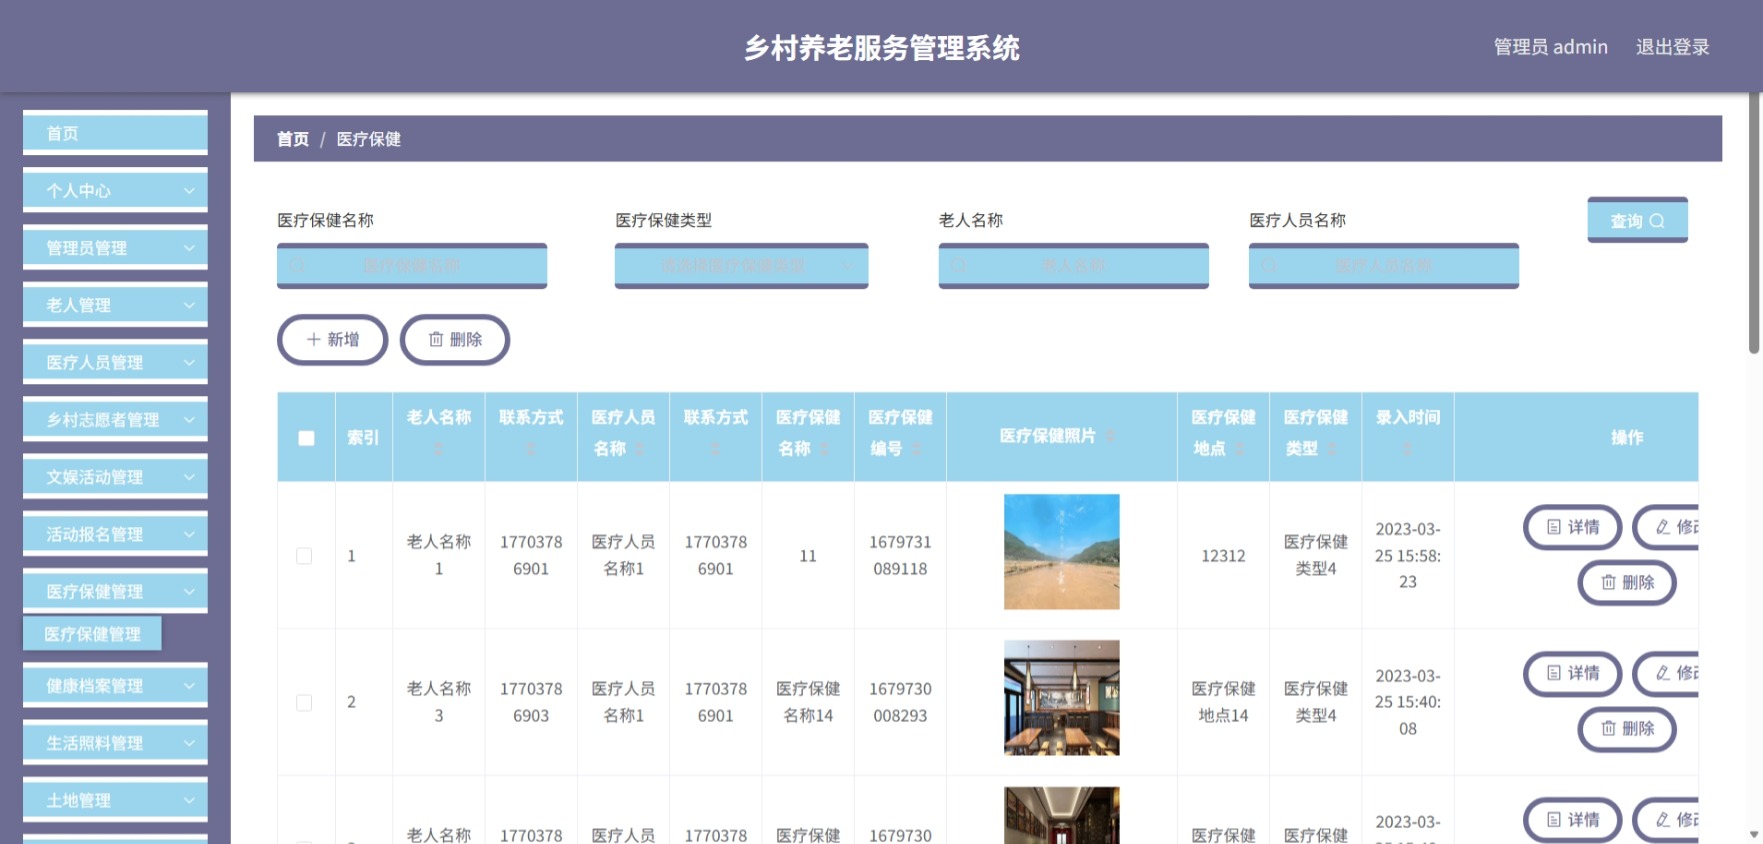Check the checkbox for row 1
Screen dimensions: 1763x844
[304, 556]
